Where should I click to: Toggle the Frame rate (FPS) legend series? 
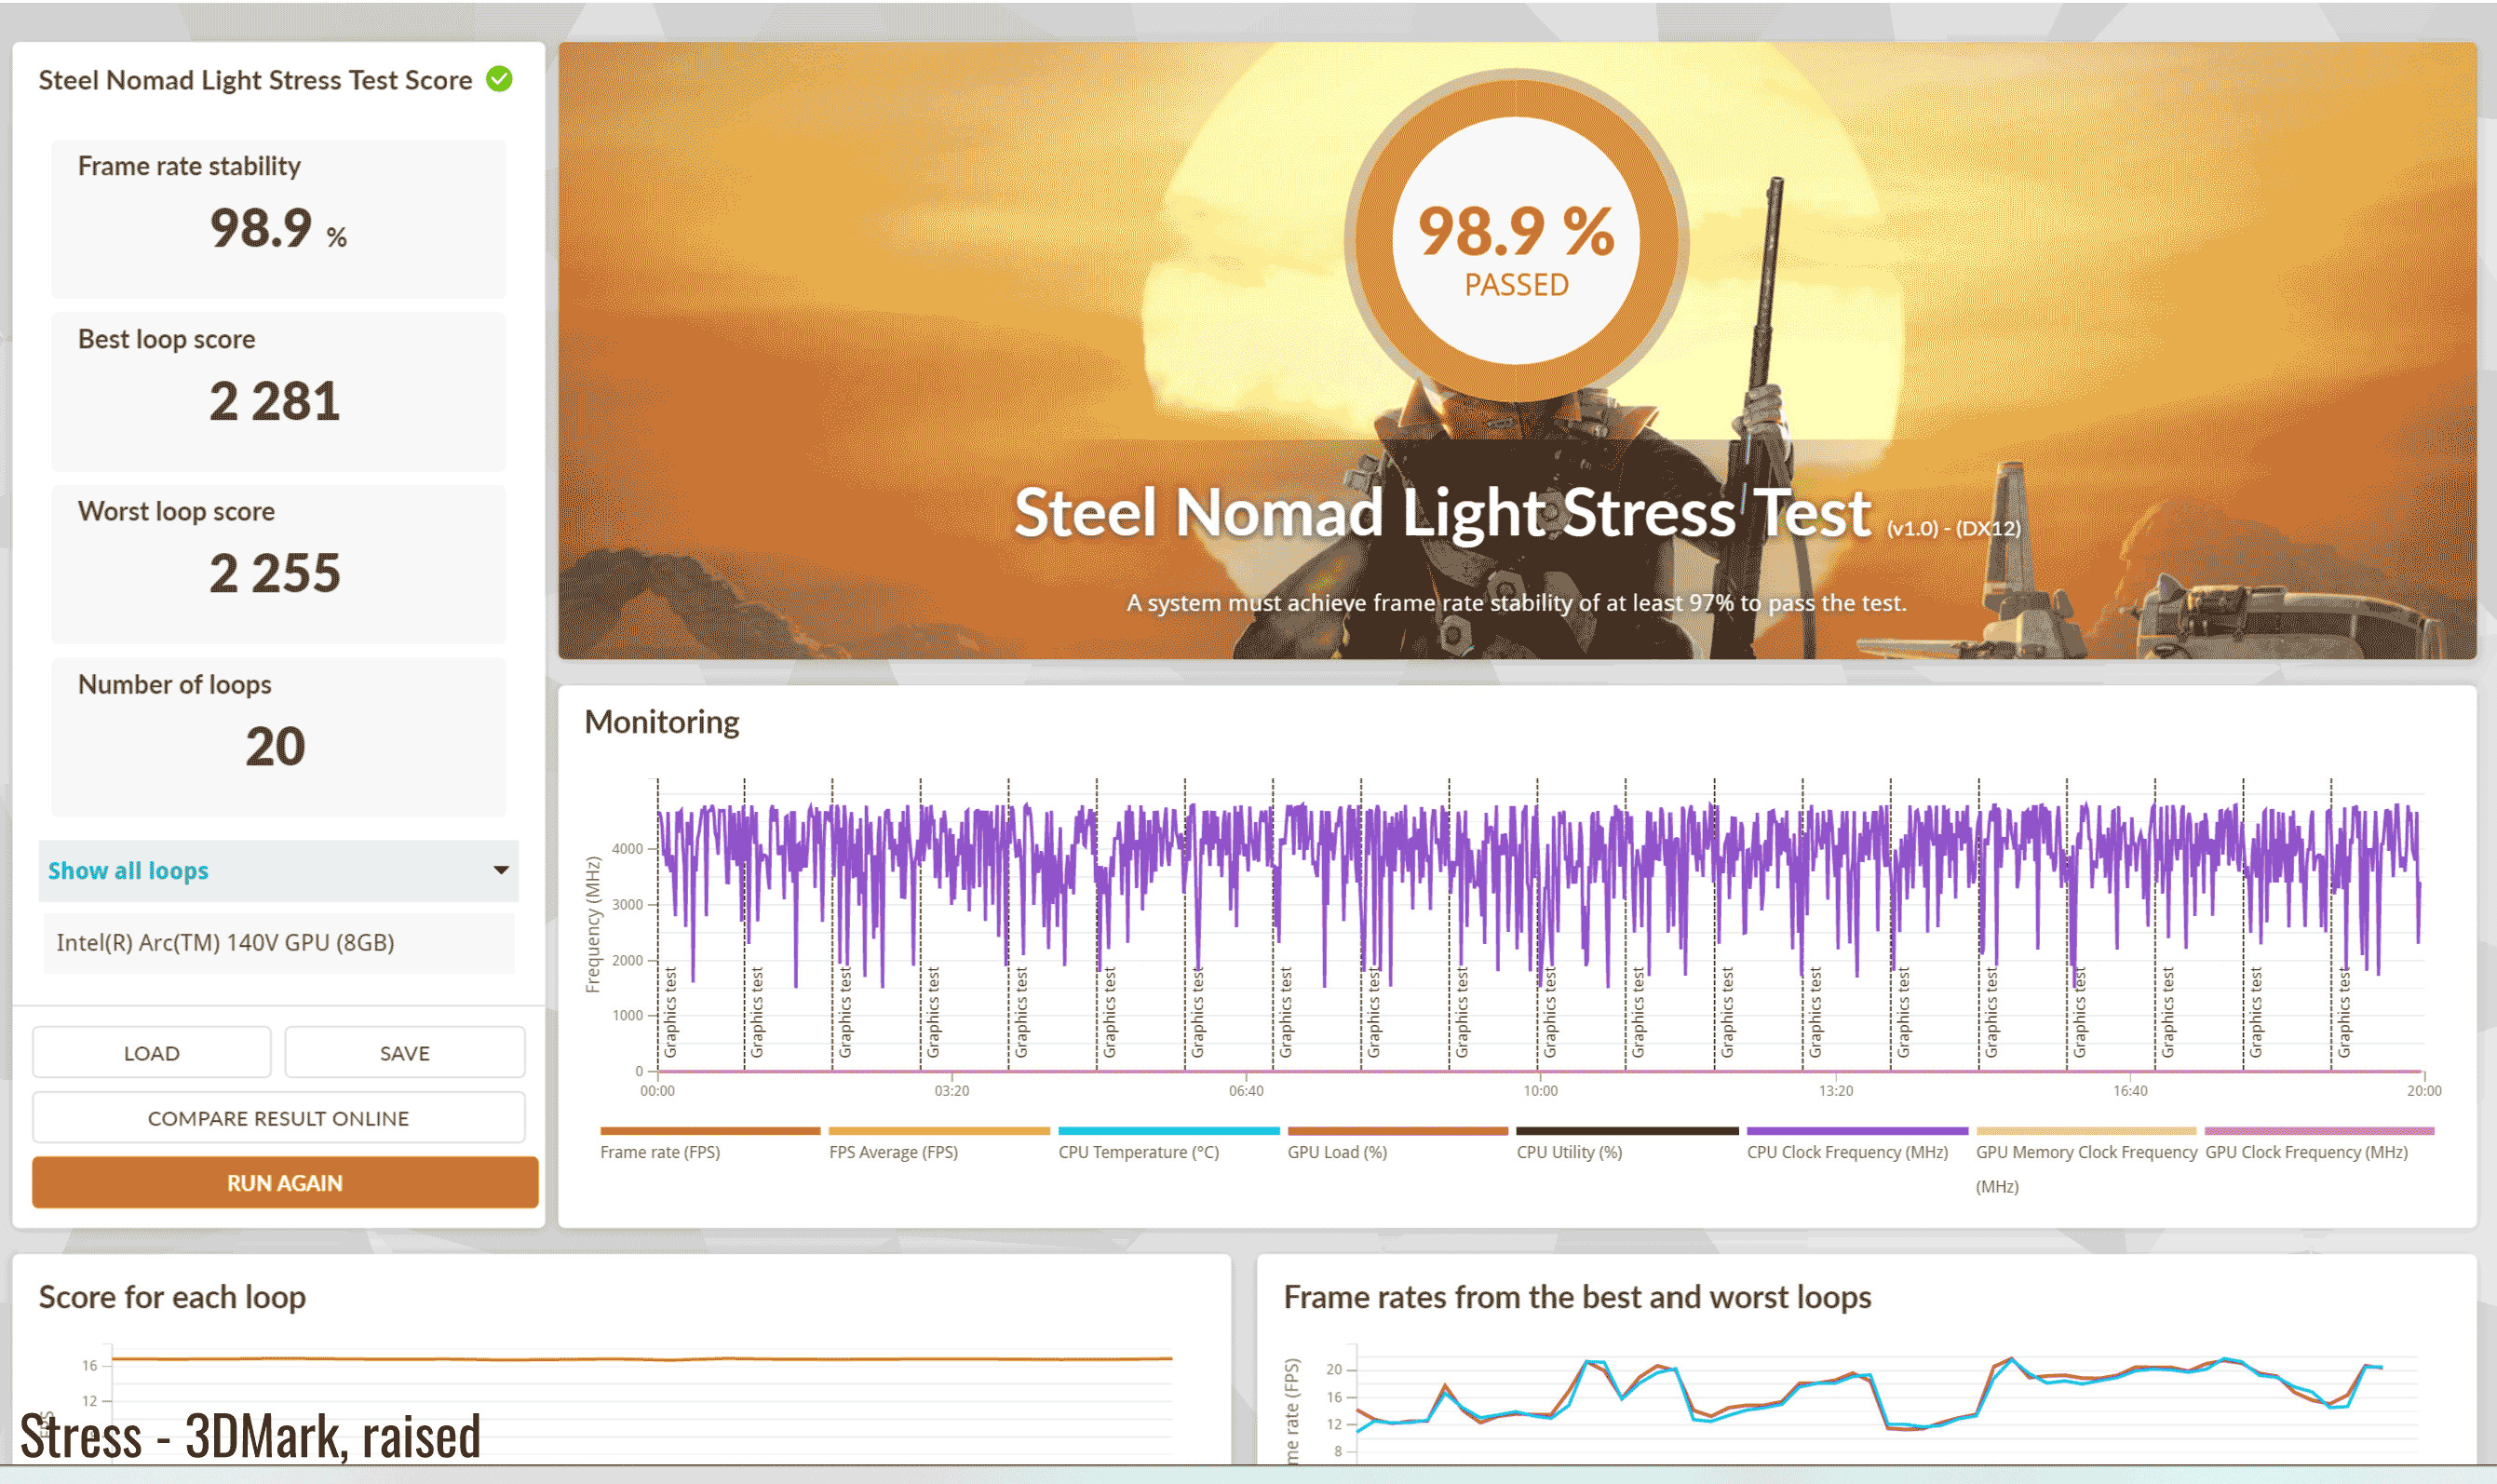(660, 1152)
